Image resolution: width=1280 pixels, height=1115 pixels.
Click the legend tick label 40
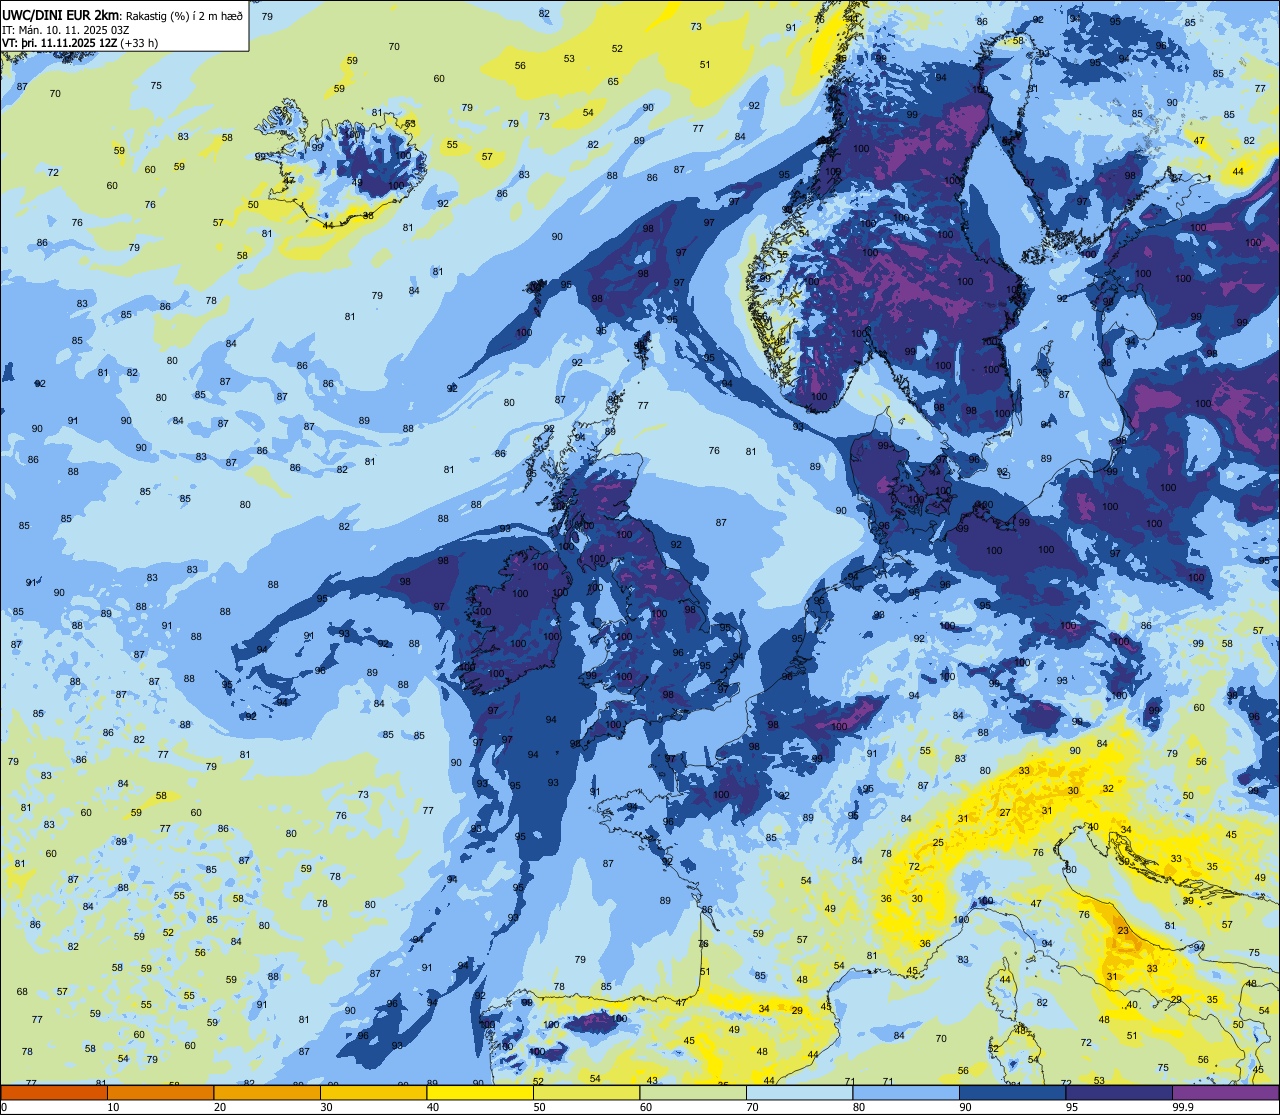[x=433, y=1107]
